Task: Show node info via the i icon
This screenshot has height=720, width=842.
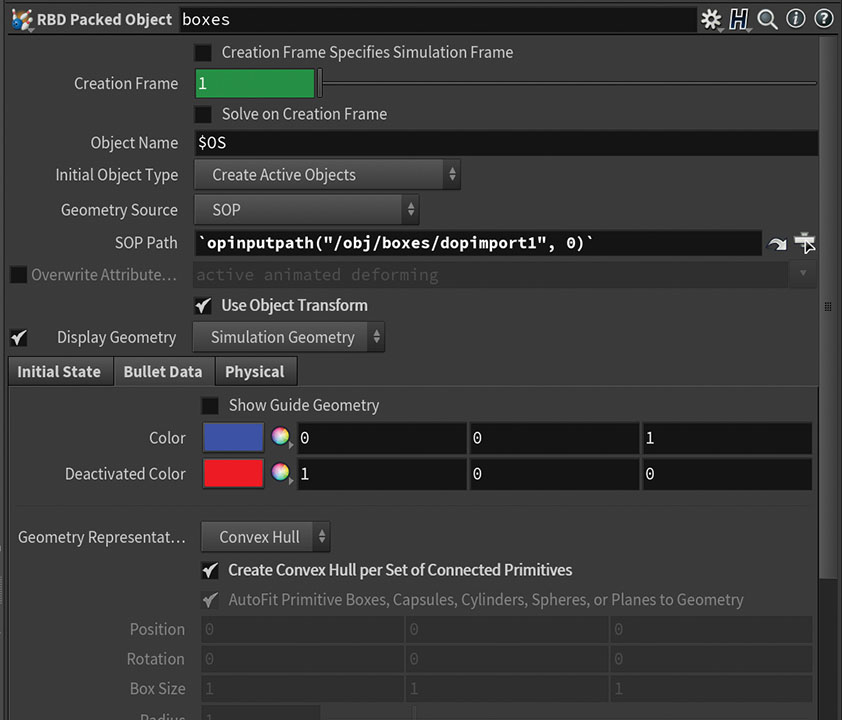Action: 796,19
